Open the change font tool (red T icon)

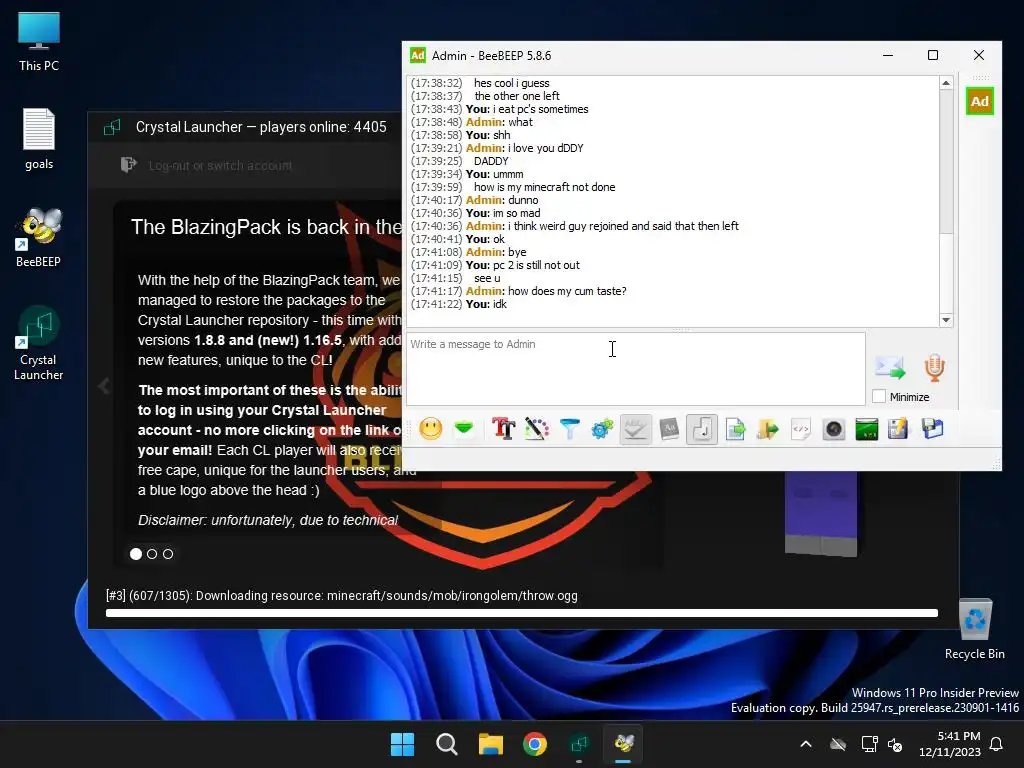(x=504, y=429)
